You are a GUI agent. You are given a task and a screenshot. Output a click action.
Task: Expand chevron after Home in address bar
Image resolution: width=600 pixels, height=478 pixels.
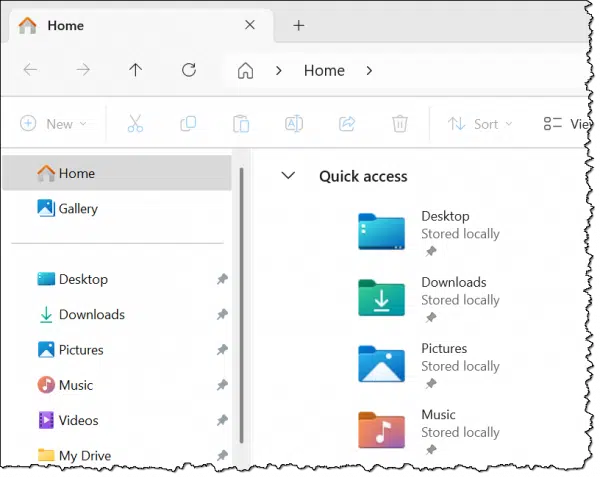click(x=369, y=70)
